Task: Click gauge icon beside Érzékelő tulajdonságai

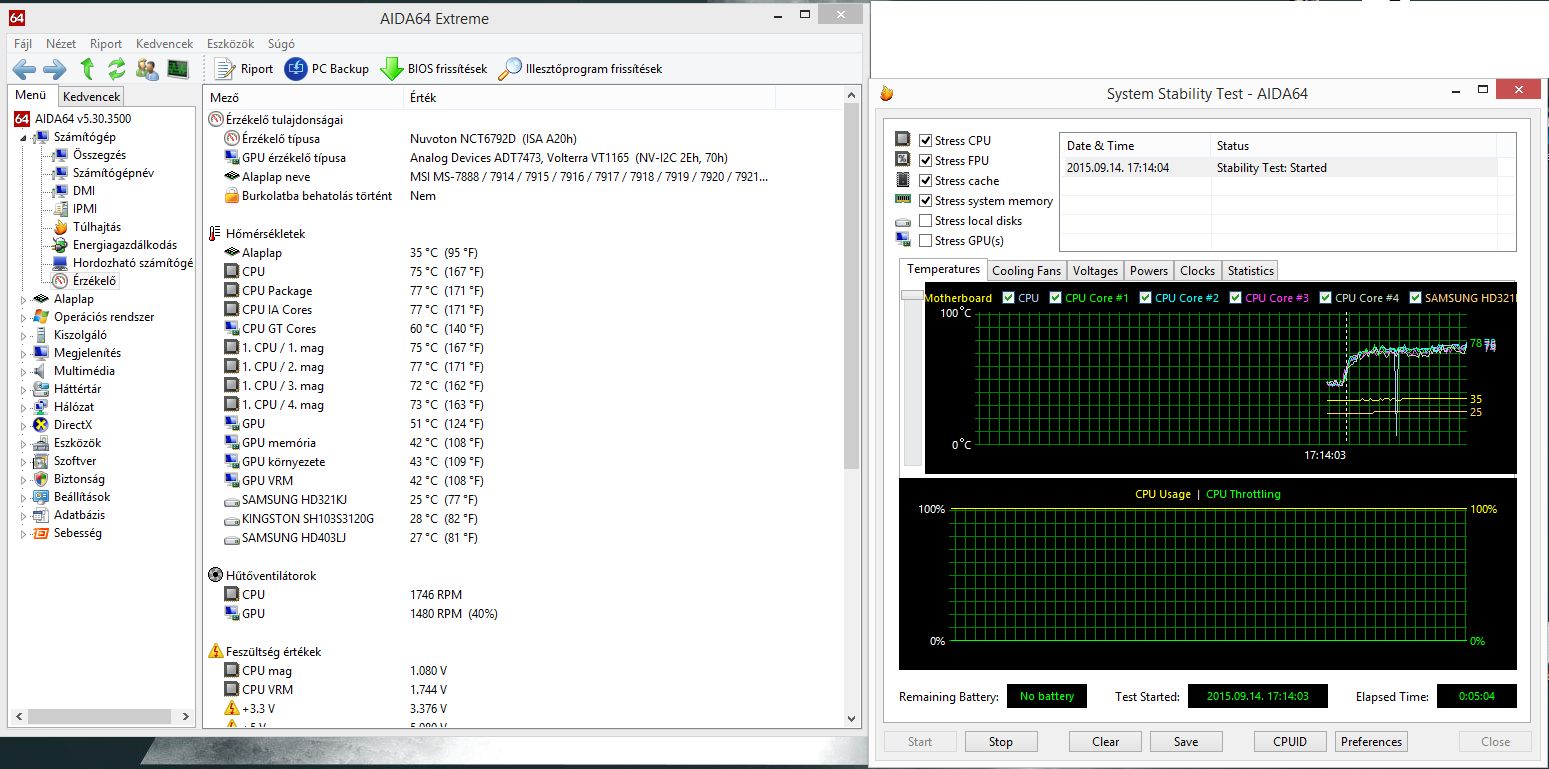Action: (215, 120)
